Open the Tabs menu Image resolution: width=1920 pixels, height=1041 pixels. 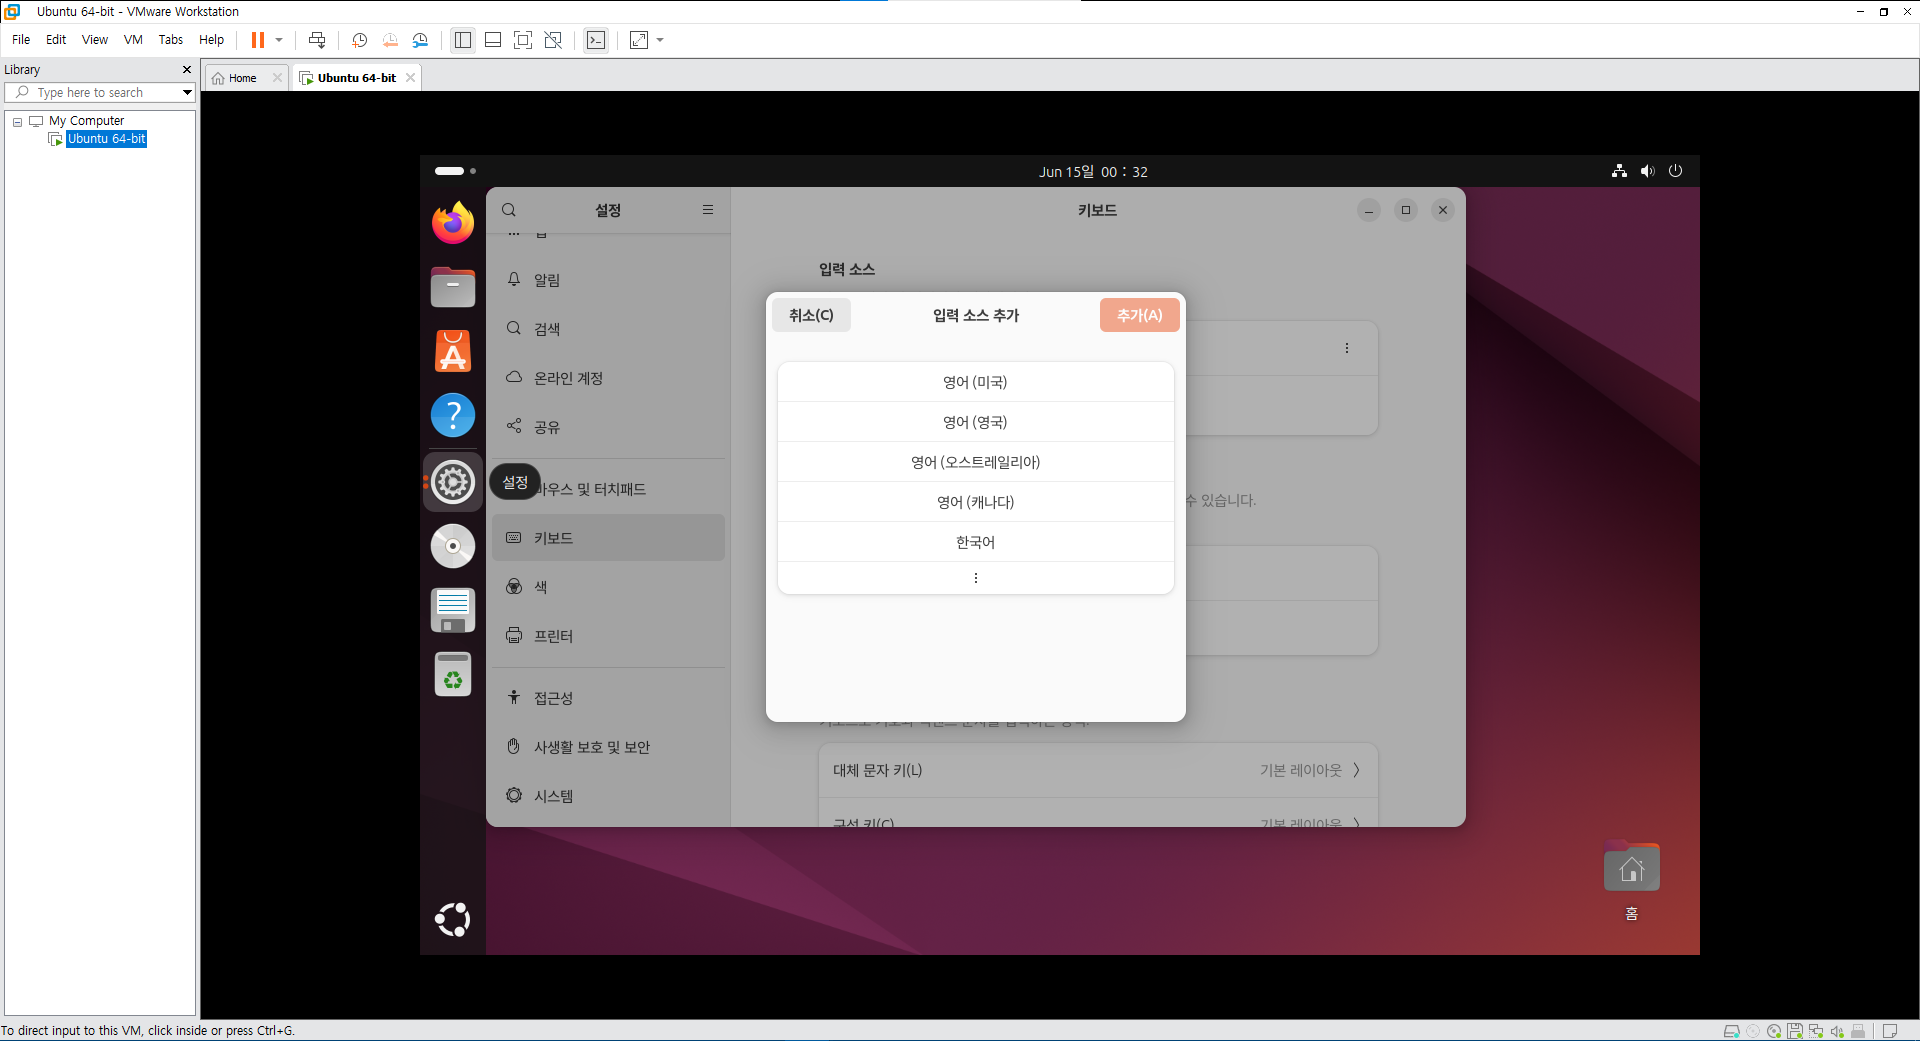[x=171, y=40]
